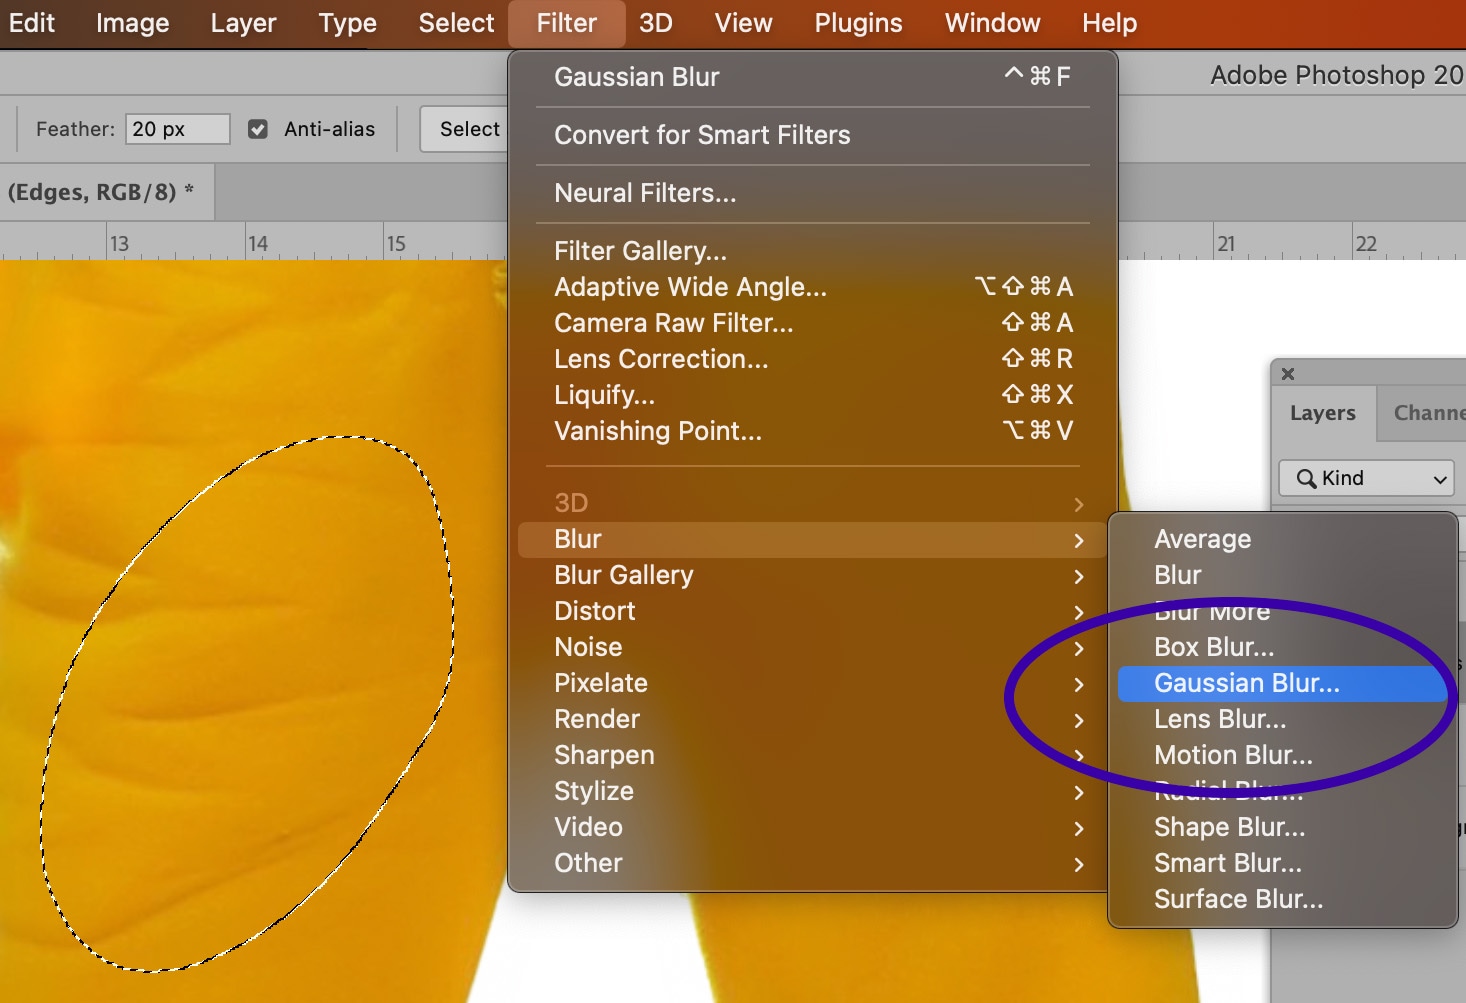Expand the Distort submenu arrow

[x=1078, y=612]
